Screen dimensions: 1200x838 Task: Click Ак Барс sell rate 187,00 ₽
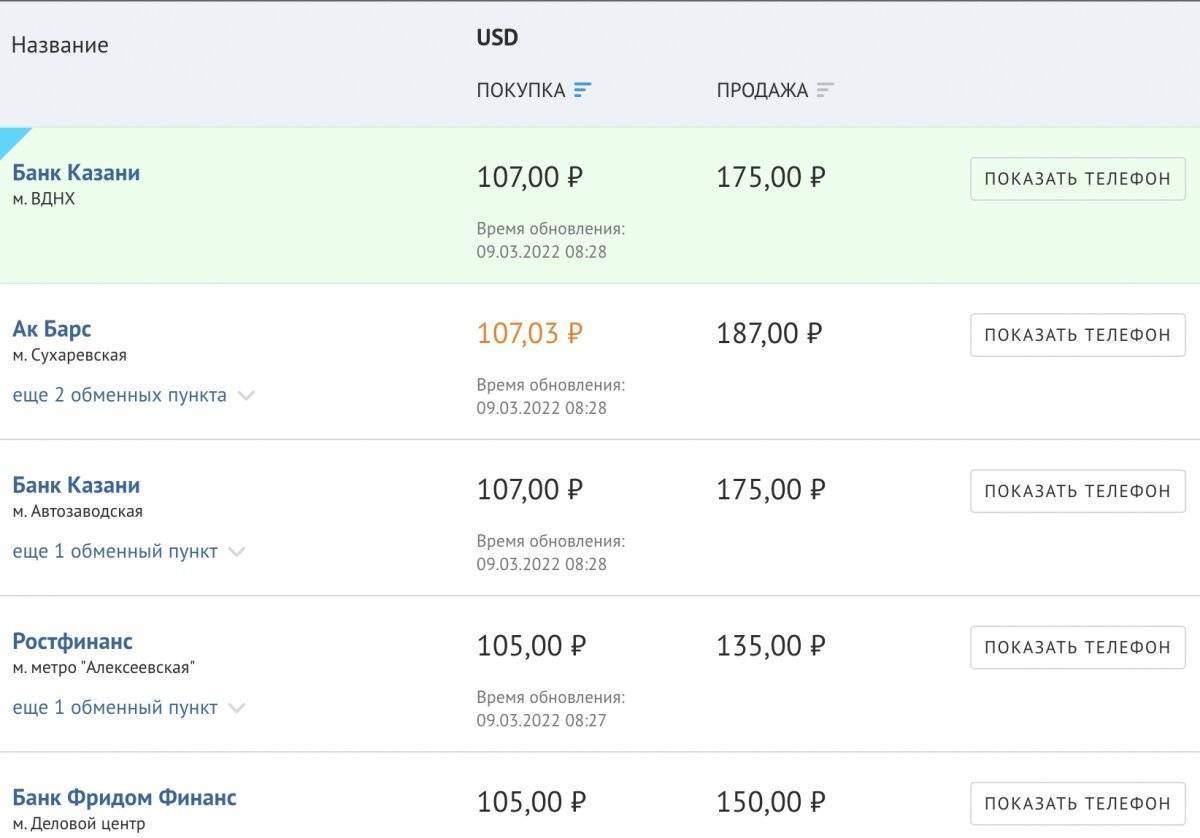tap(769, 333)
